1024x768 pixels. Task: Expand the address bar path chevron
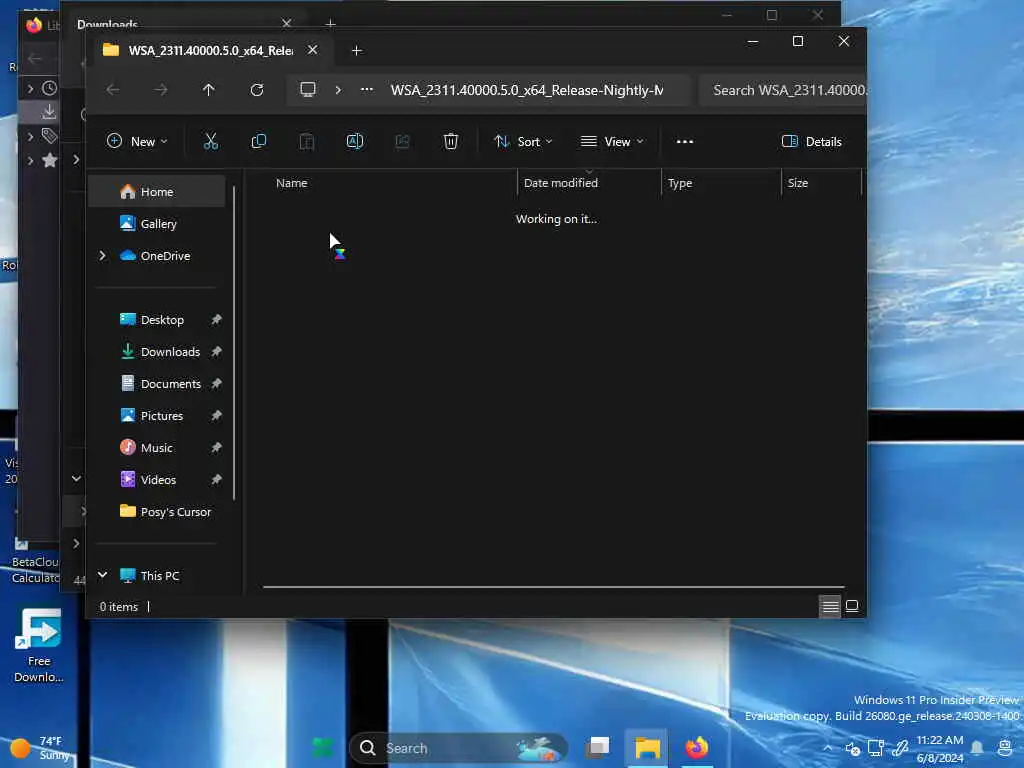[338, 89]
